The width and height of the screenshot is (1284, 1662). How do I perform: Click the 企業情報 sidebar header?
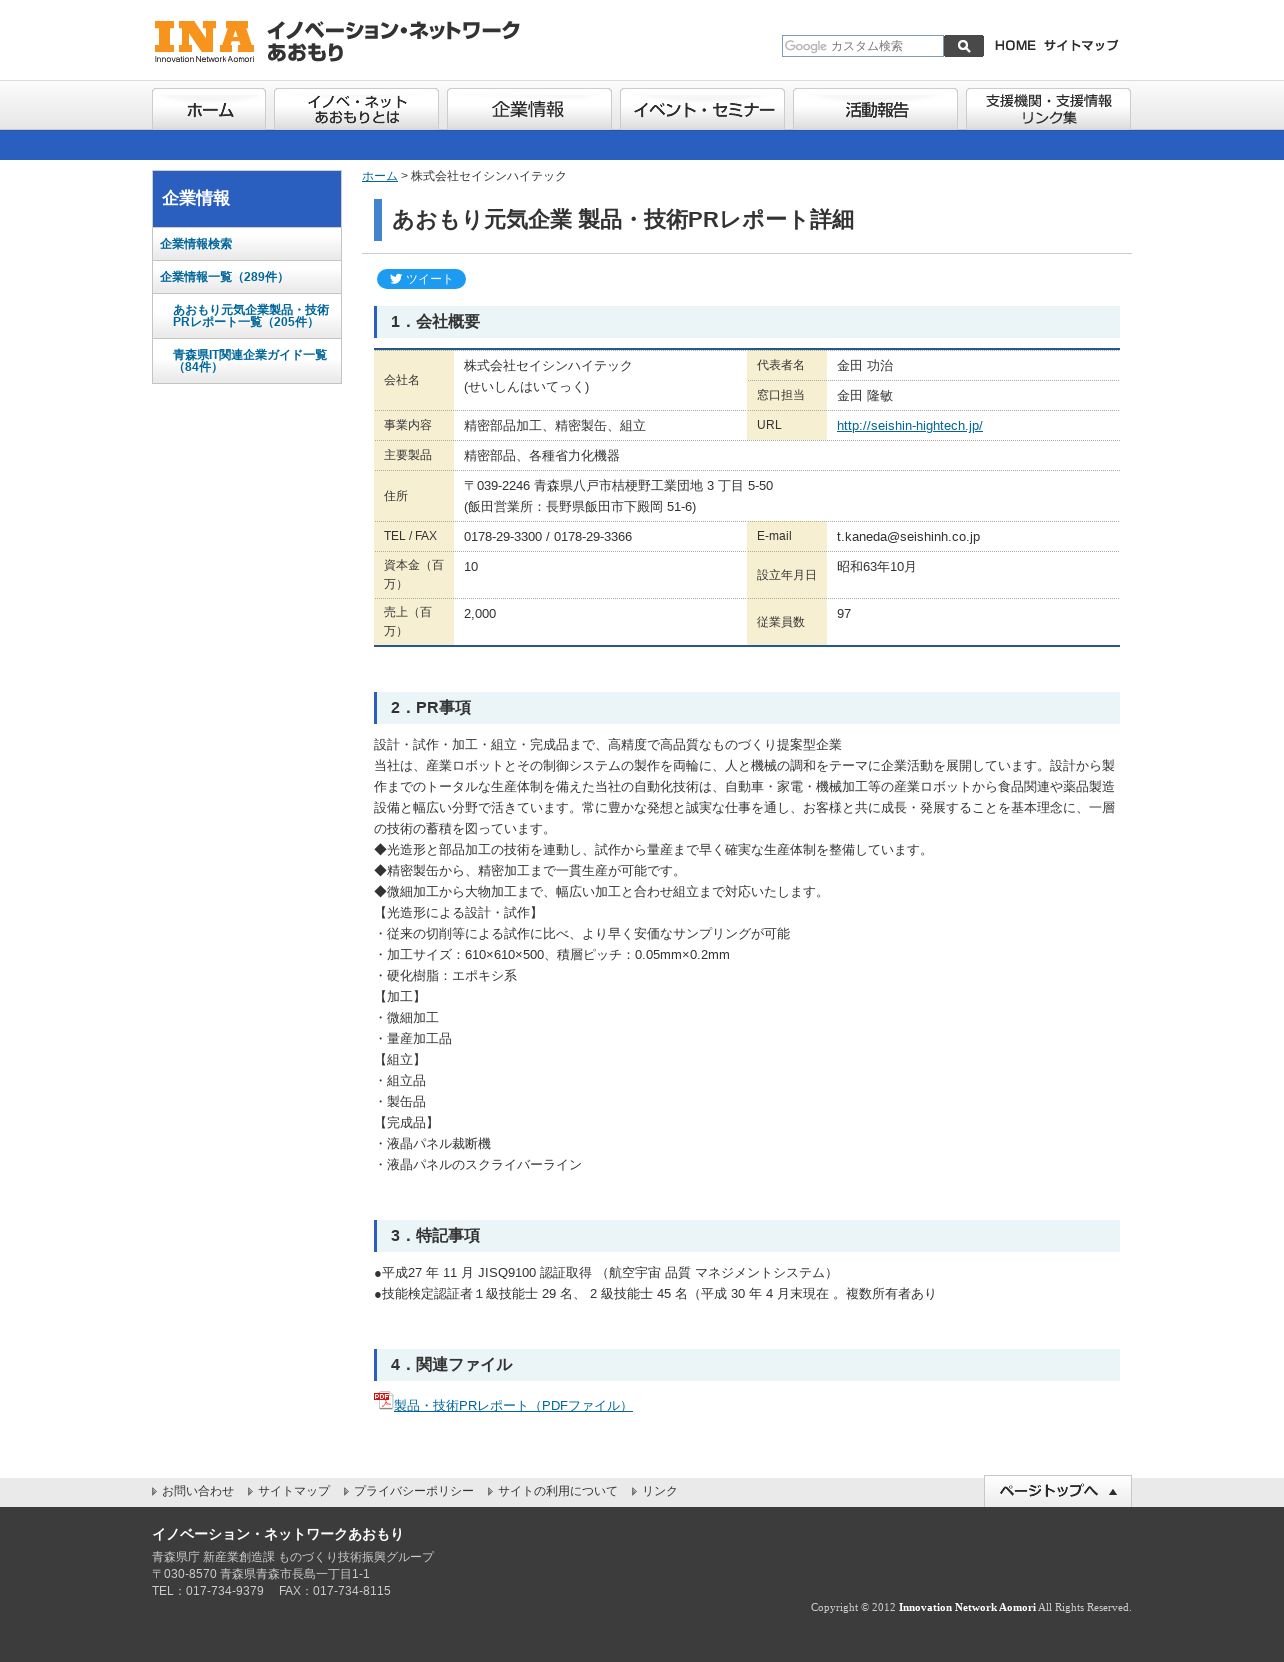tap(247, 199)
